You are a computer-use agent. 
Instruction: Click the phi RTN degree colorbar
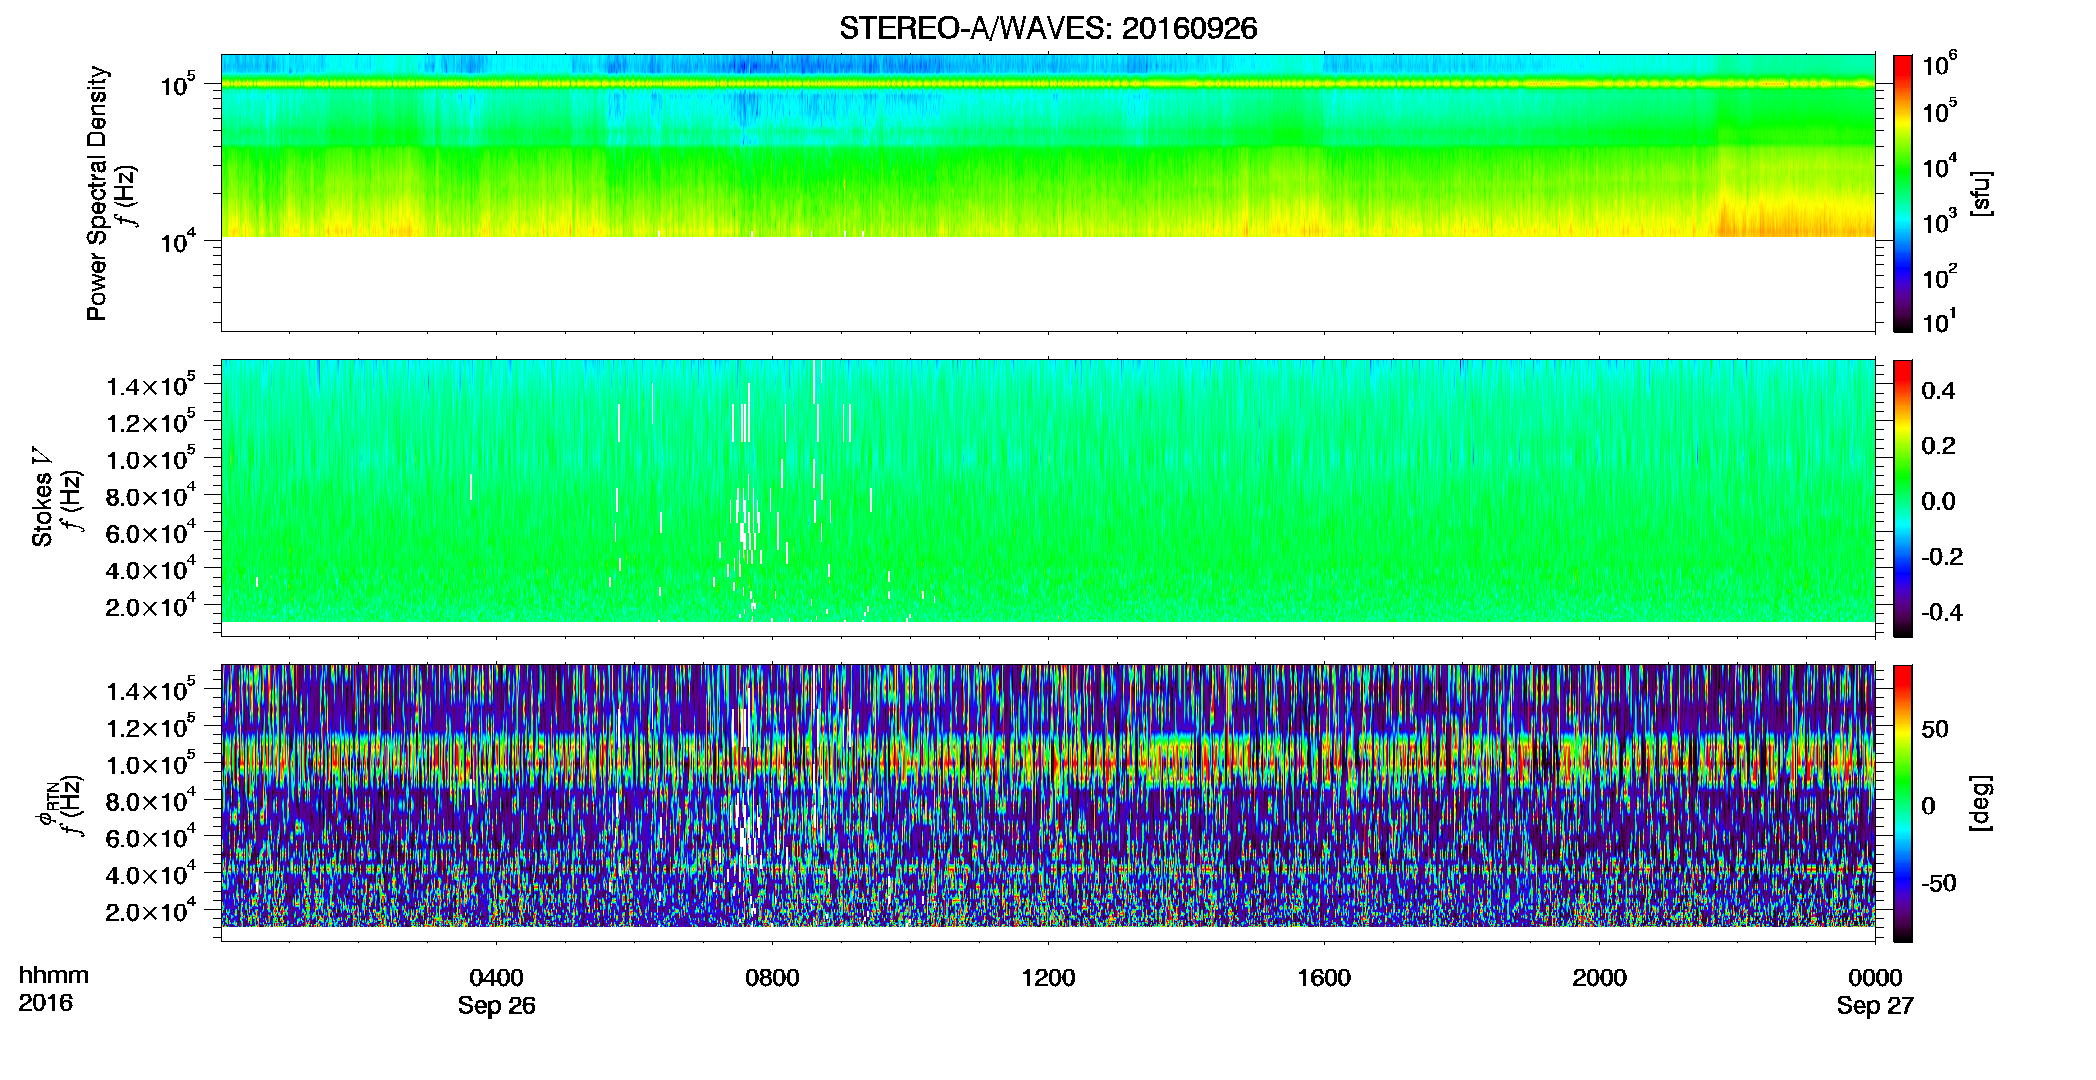click(1902, 803)
